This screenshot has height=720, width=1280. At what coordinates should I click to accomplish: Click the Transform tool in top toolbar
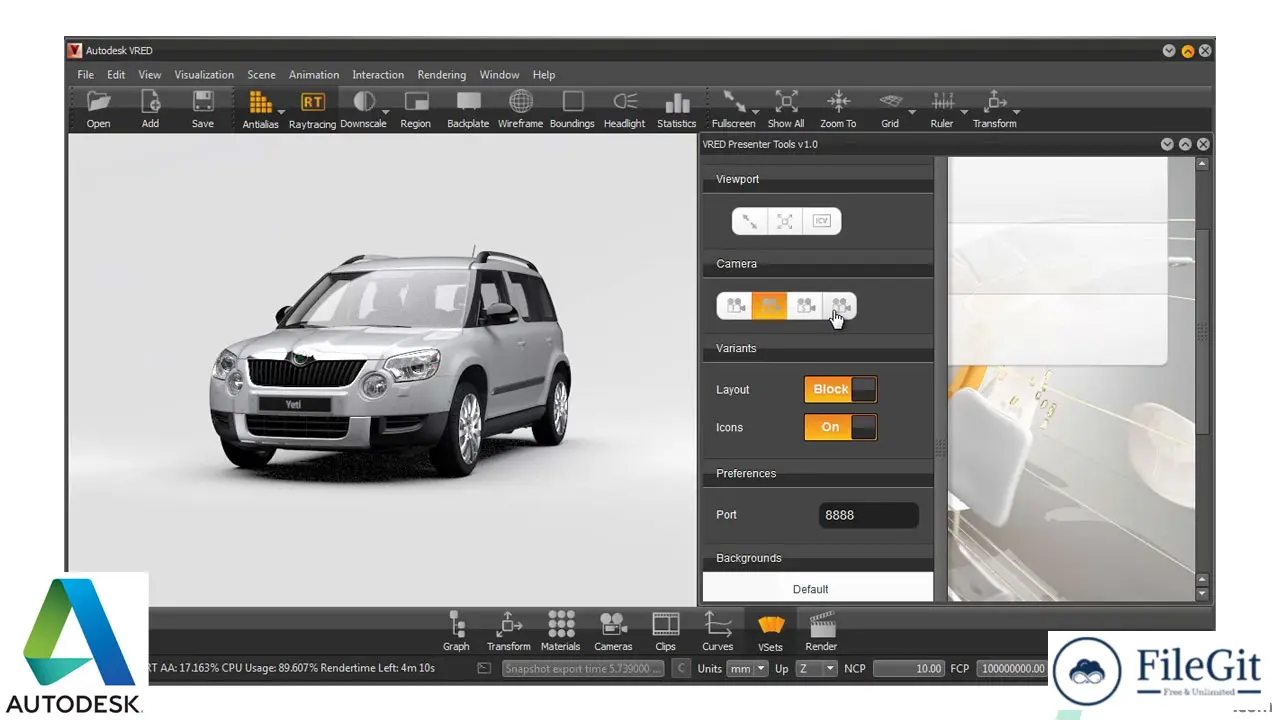995,109
